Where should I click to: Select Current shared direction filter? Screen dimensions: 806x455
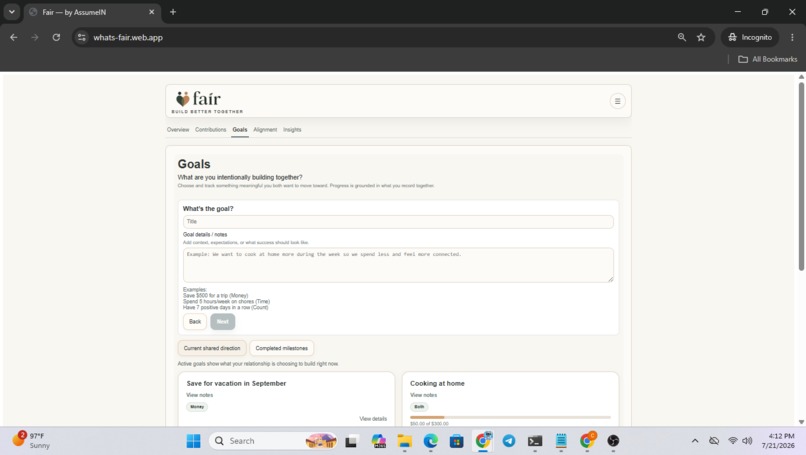click(x=212, y=348)
